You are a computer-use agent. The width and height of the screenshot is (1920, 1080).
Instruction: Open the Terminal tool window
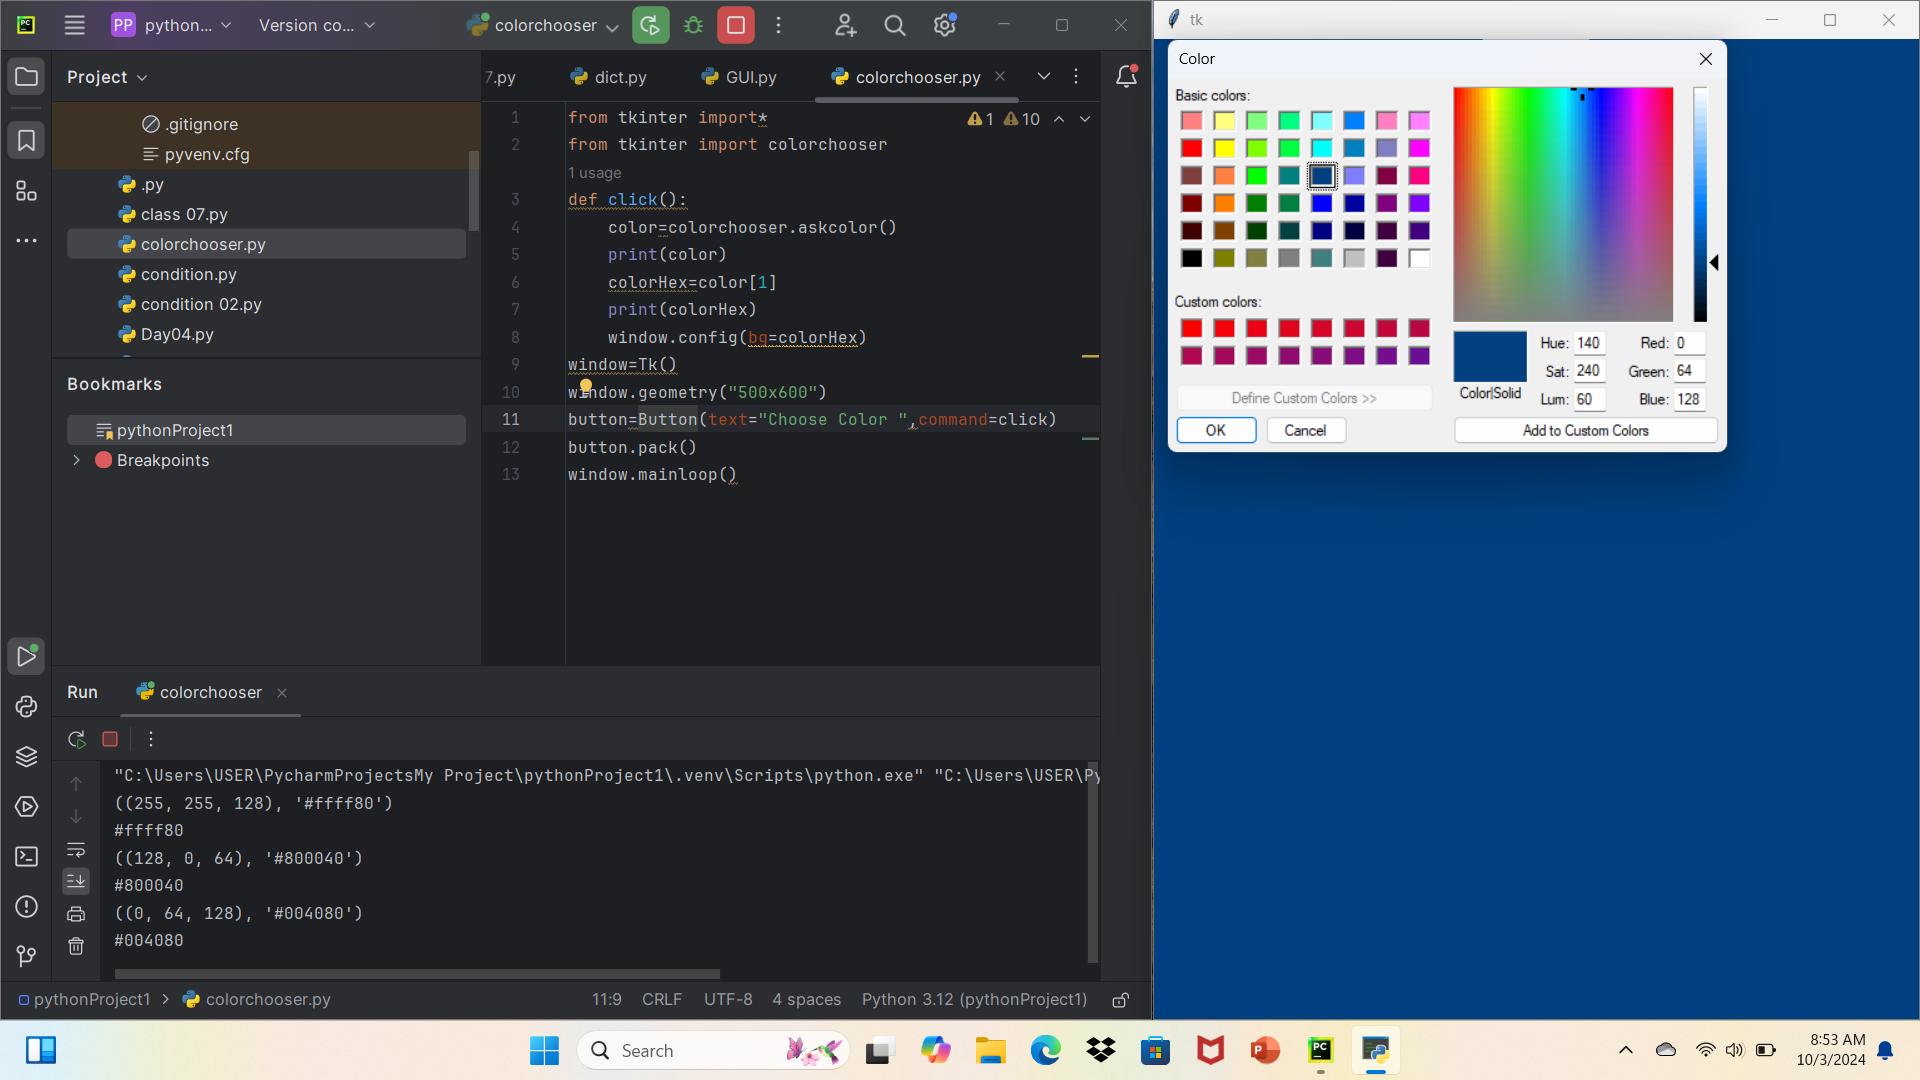(x=27, y=857)
